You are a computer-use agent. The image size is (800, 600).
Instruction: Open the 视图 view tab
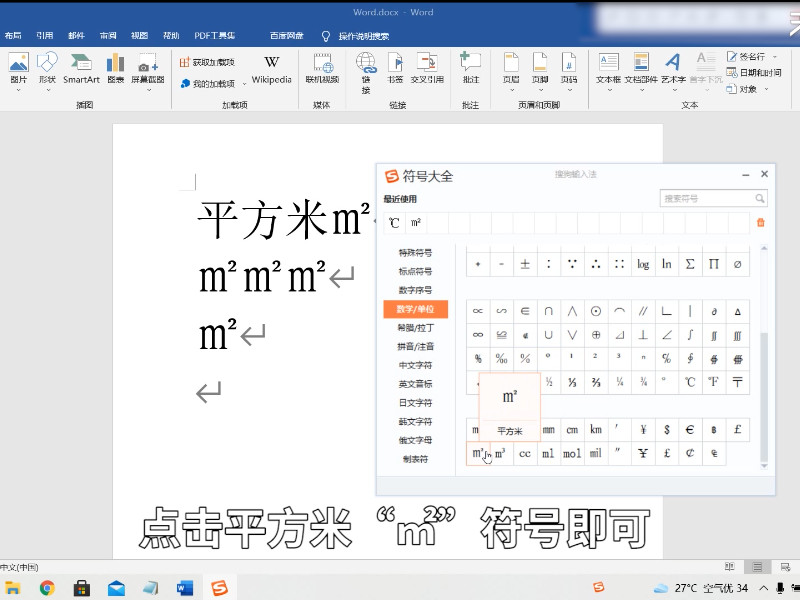pyautogui.click(x=139, y=36)
